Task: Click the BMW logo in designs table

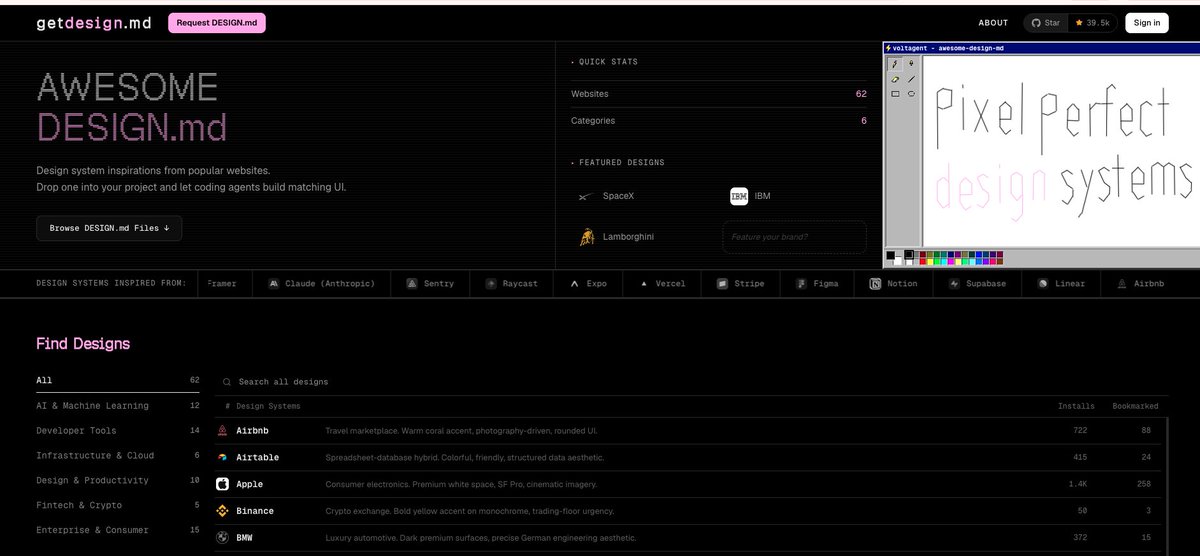Action: pyautogui.click(x=222, y=538)
